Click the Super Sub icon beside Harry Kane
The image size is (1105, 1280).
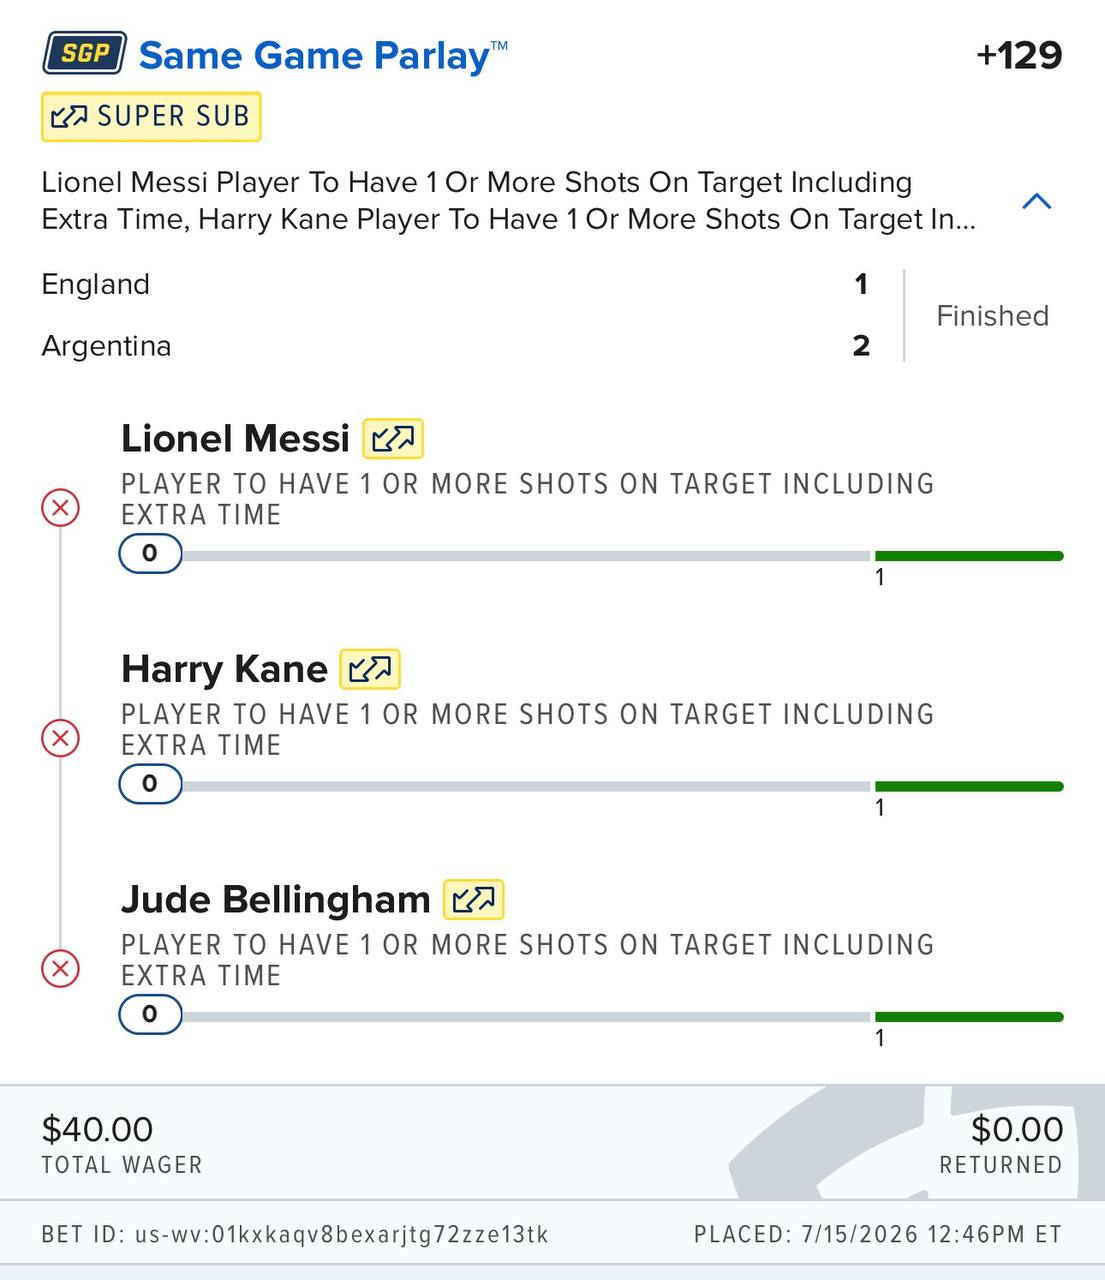[370, 669]
